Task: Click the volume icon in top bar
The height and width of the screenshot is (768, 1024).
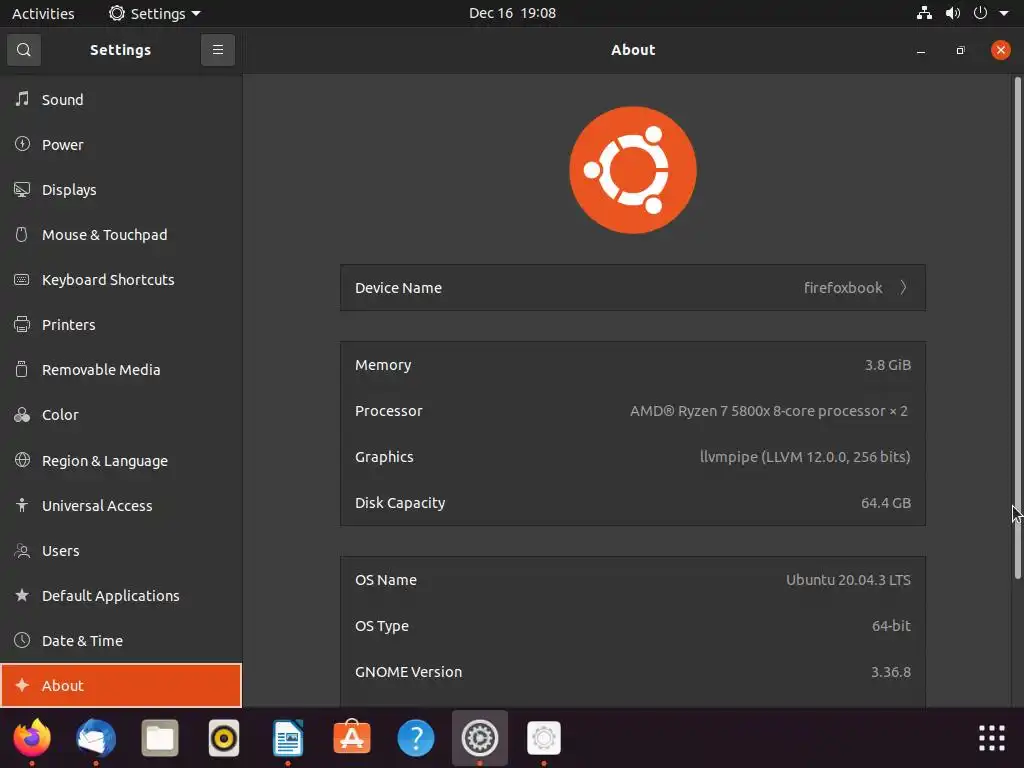Action: coord(953,13)
